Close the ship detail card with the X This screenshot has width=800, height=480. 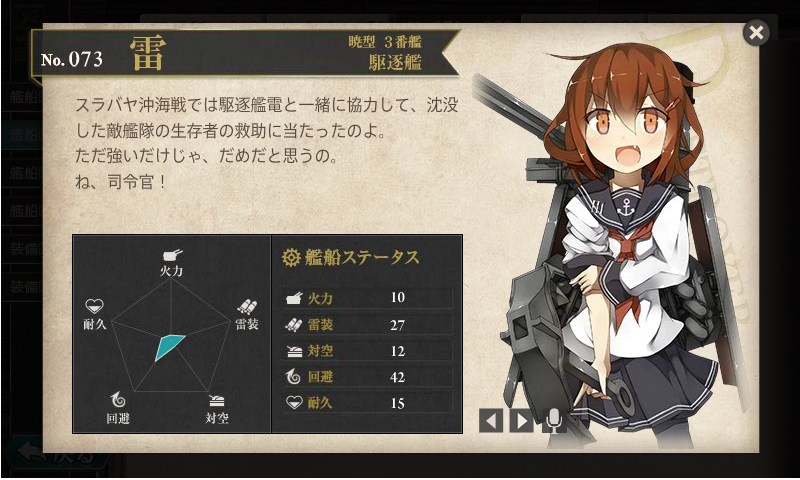(x=756, y=33)
